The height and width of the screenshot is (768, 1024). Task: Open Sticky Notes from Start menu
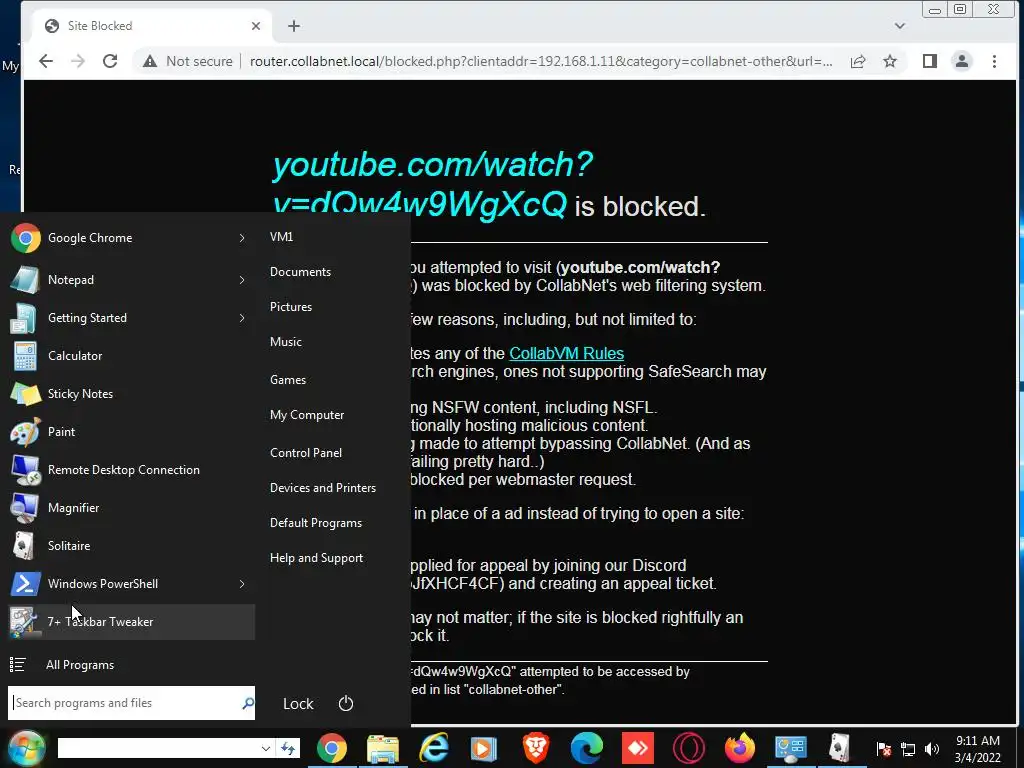131,394
